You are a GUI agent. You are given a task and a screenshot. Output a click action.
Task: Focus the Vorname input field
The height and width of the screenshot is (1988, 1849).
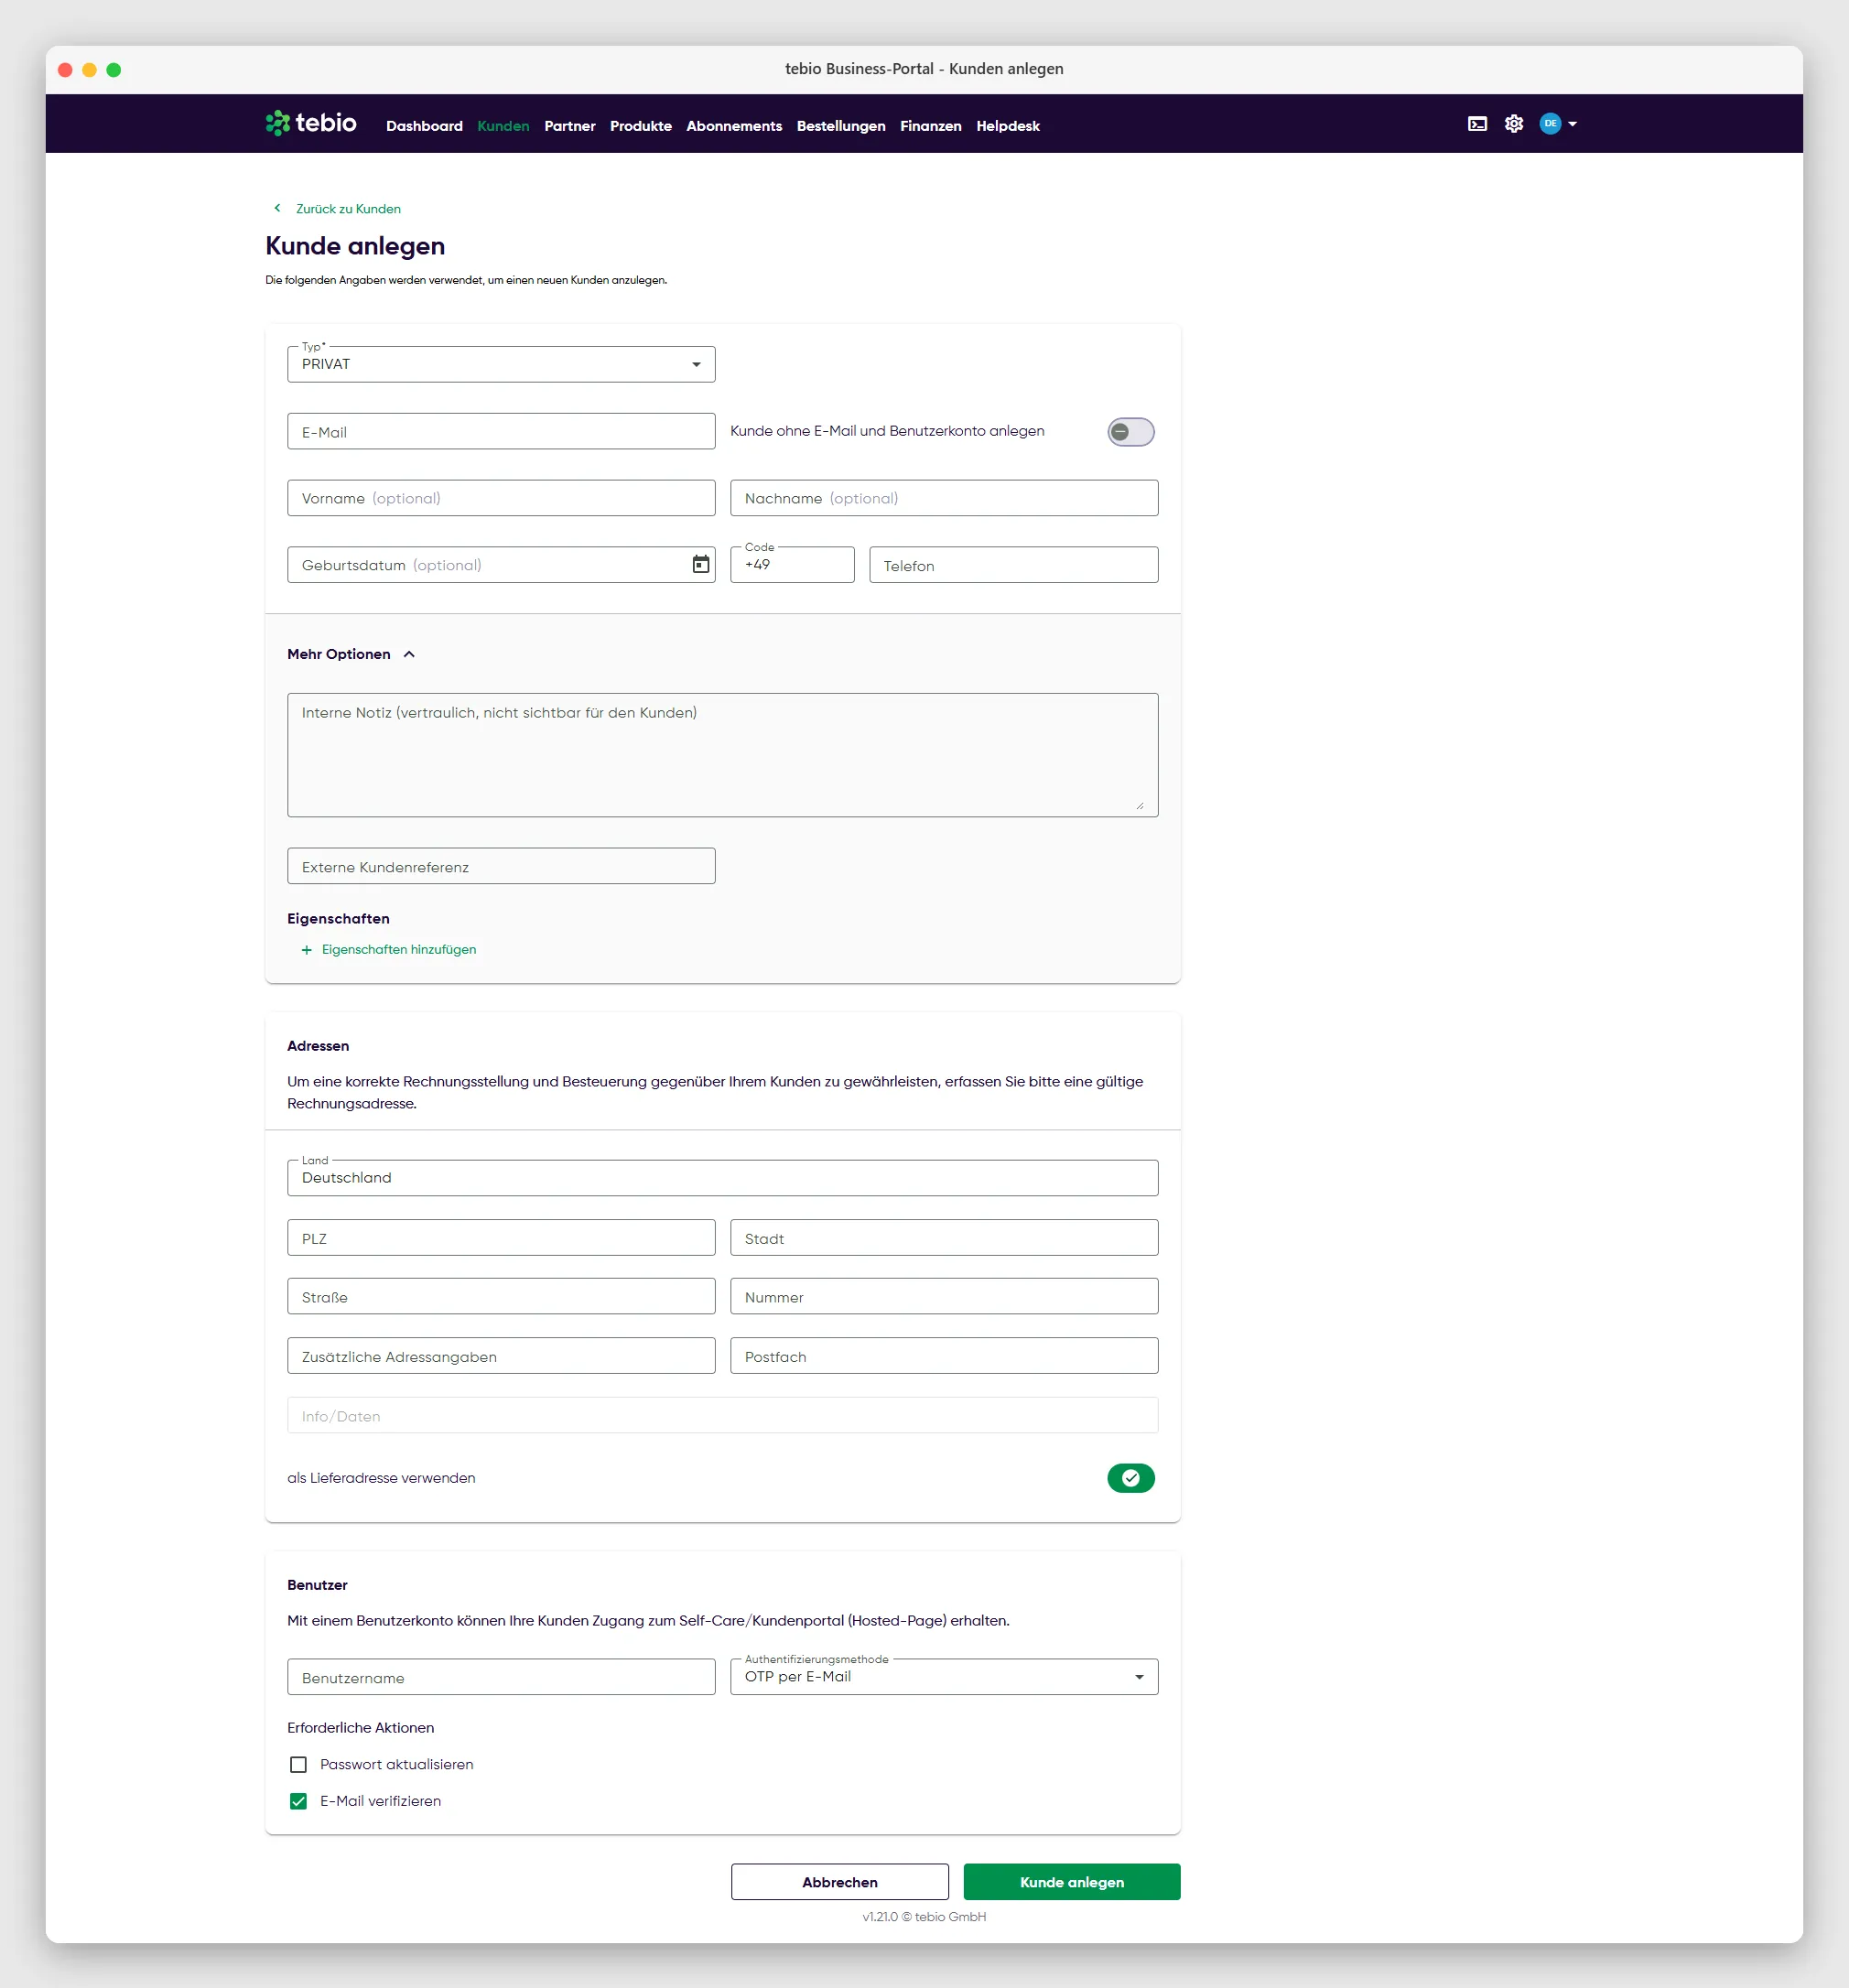[501, 498]
